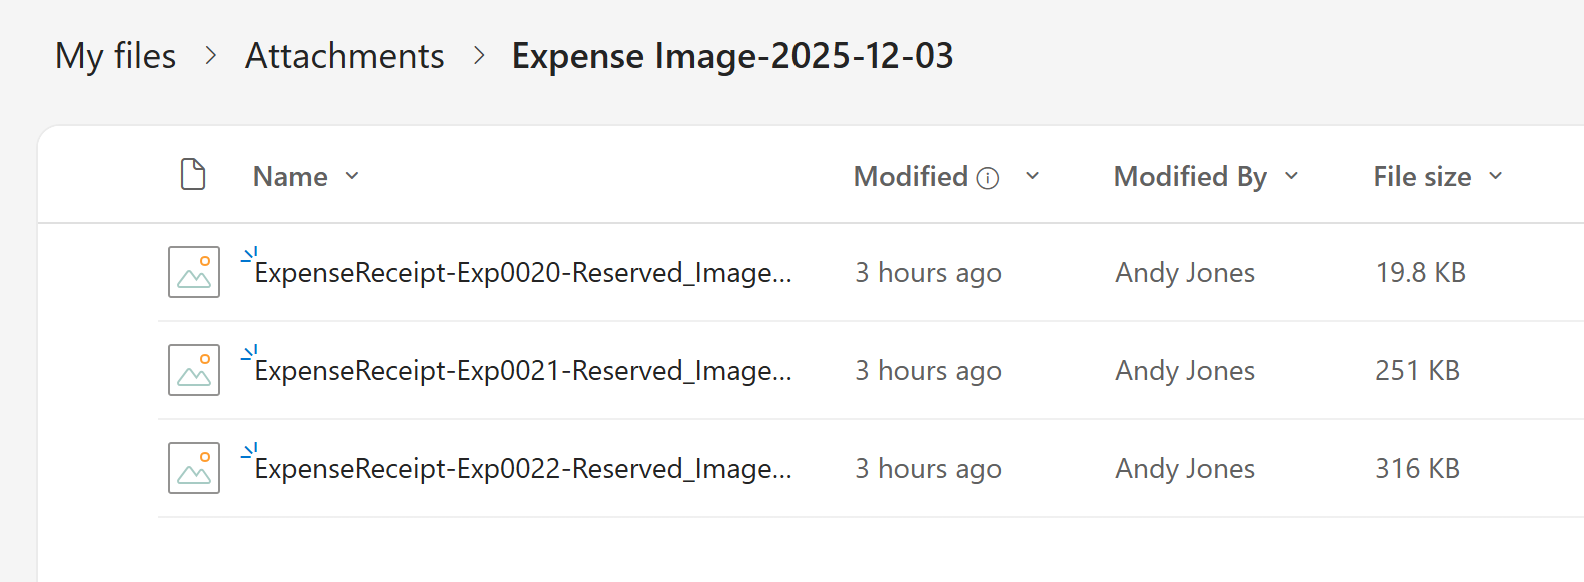Click image file icon for Exp0022 receipt
This screenshot has height=582, width=1584.
point(194,468)
